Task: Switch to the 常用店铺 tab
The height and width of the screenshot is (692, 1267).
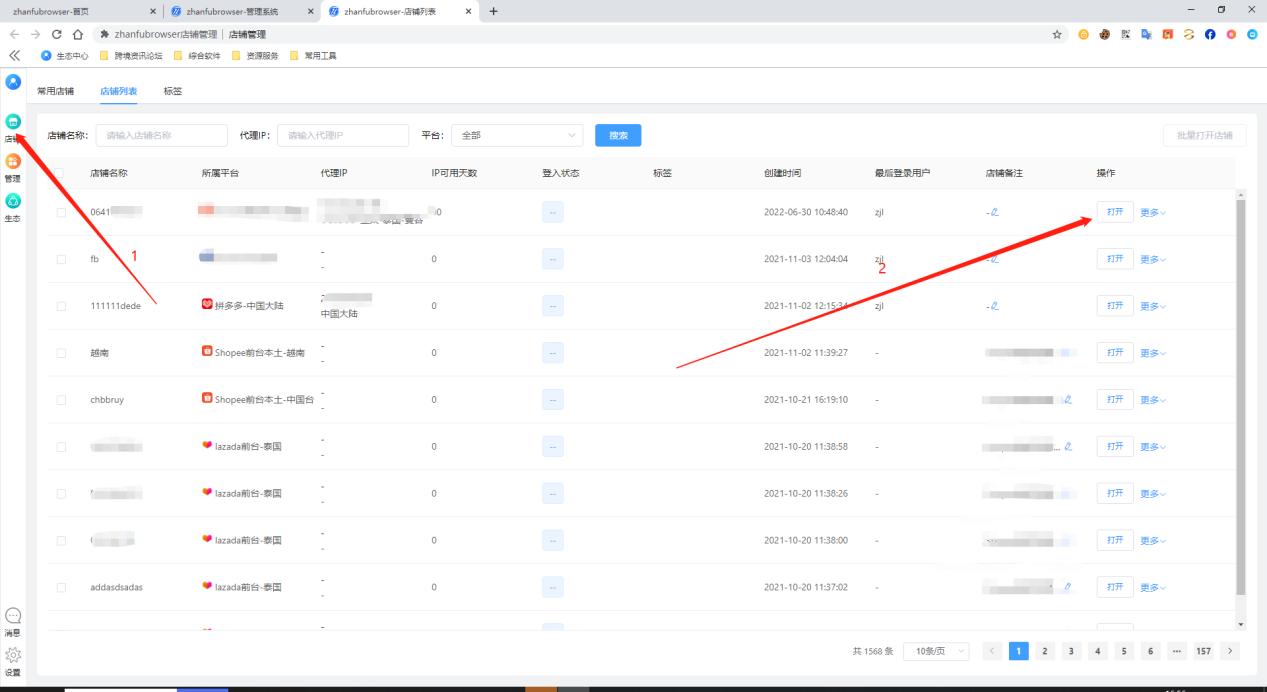Action: click(55, 91)
